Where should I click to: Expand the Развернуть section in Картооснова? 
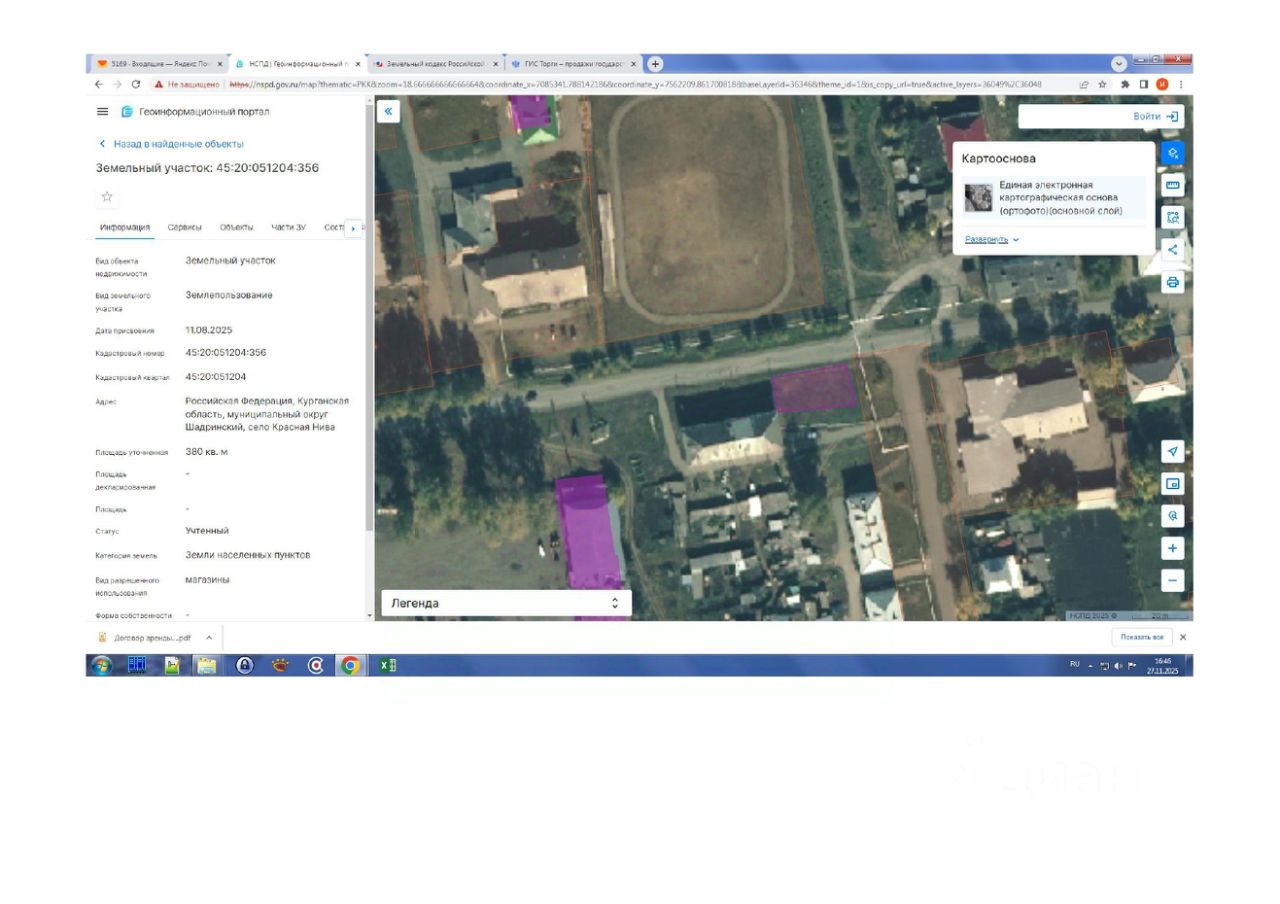[x=992, y=240]
